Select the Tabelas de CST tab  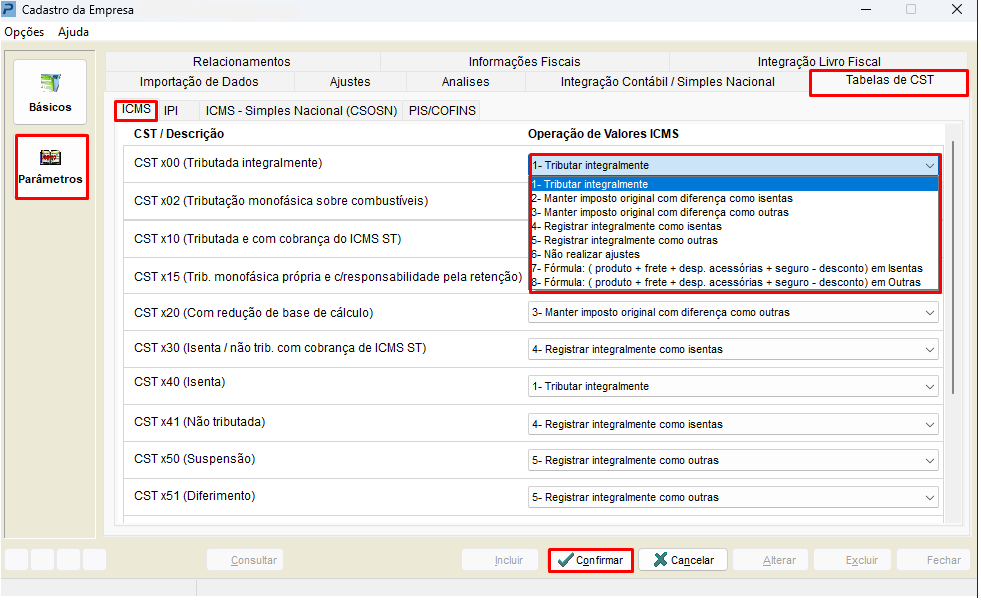889,81
